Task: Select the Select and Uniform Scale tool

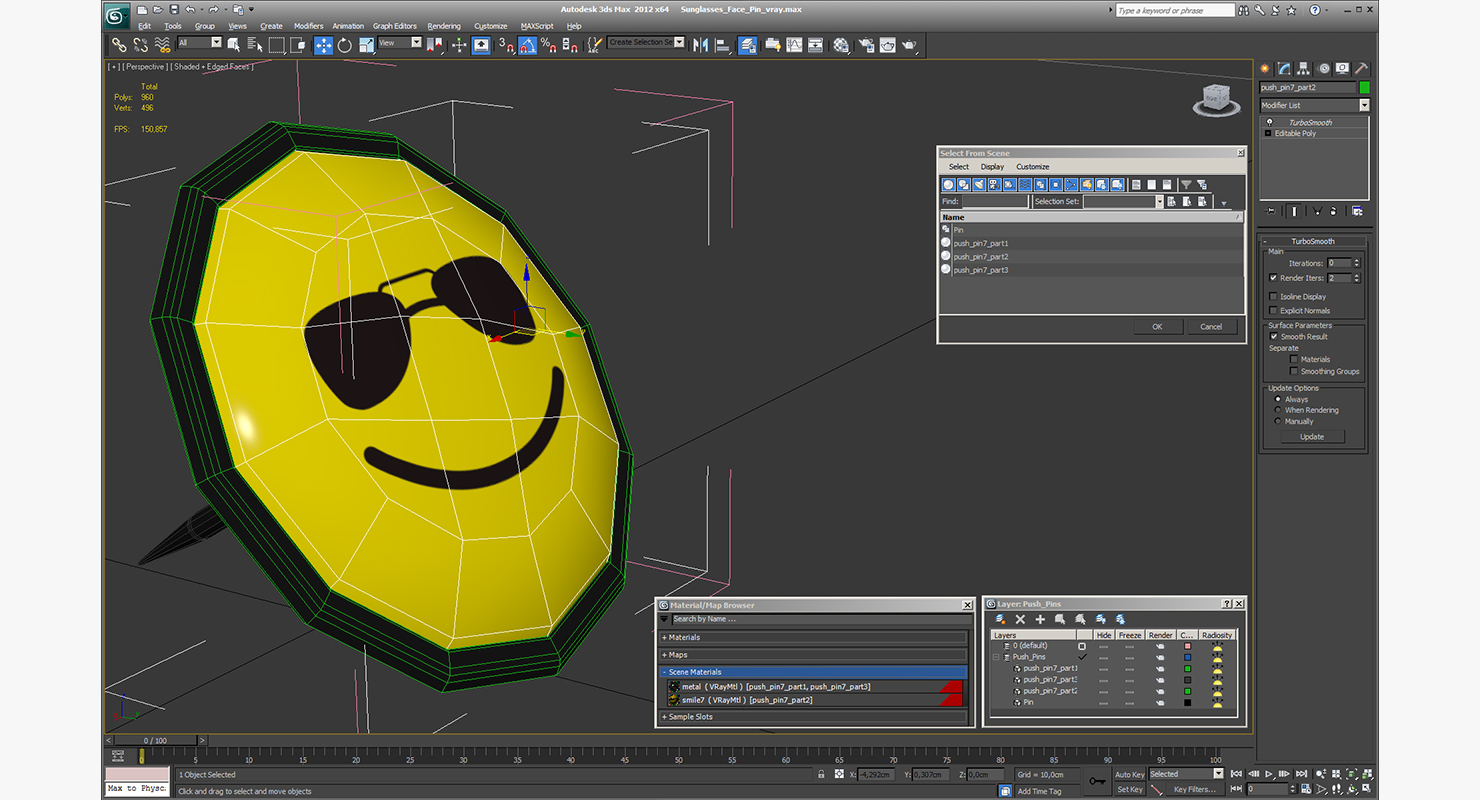Action: tap(366, 45)
